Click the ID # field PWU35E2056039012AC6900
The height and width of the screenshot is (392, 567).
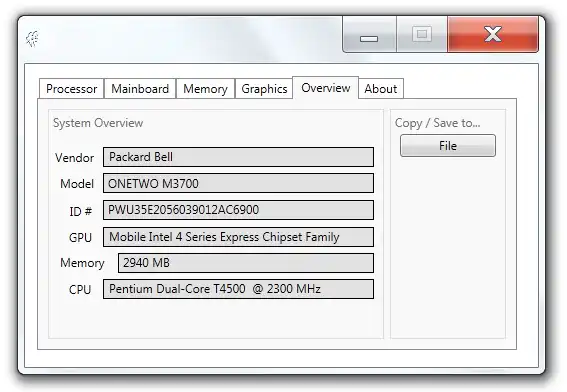click(x=238, y=210)
